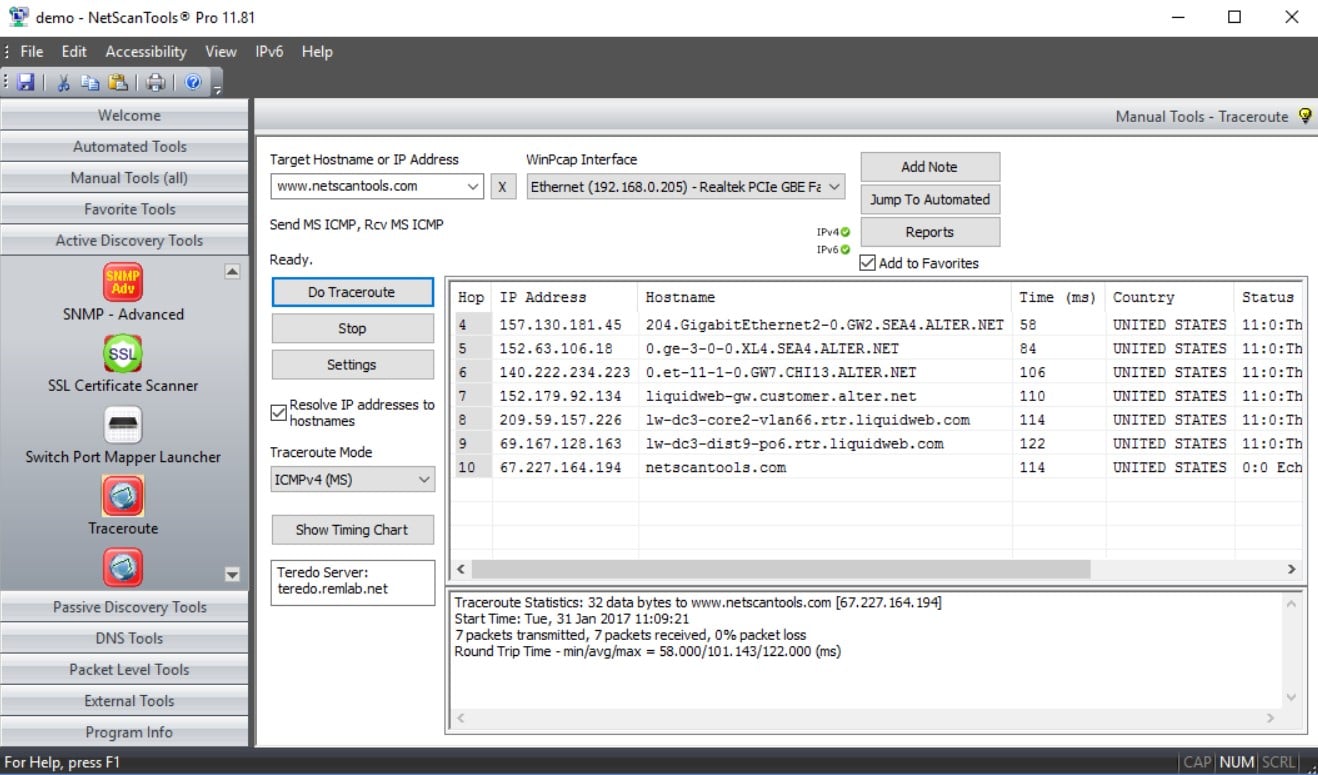Click the Print toolbar icon
Image resolution: width=1318 pixels, height=775 pixels.
(x=156, y=82)
